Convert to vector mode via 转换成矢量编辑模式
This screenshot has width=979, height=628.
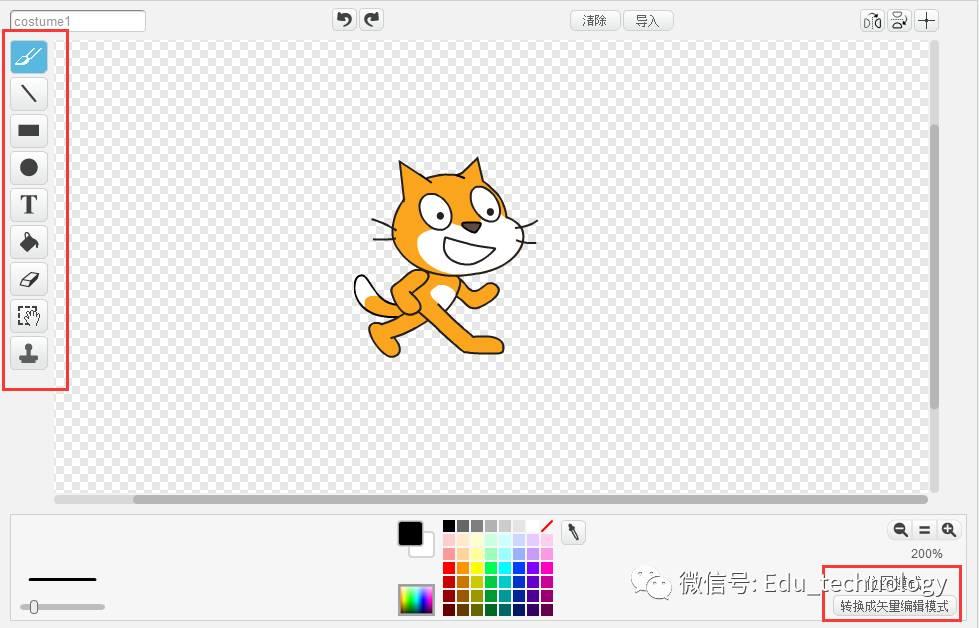[895, 606]
